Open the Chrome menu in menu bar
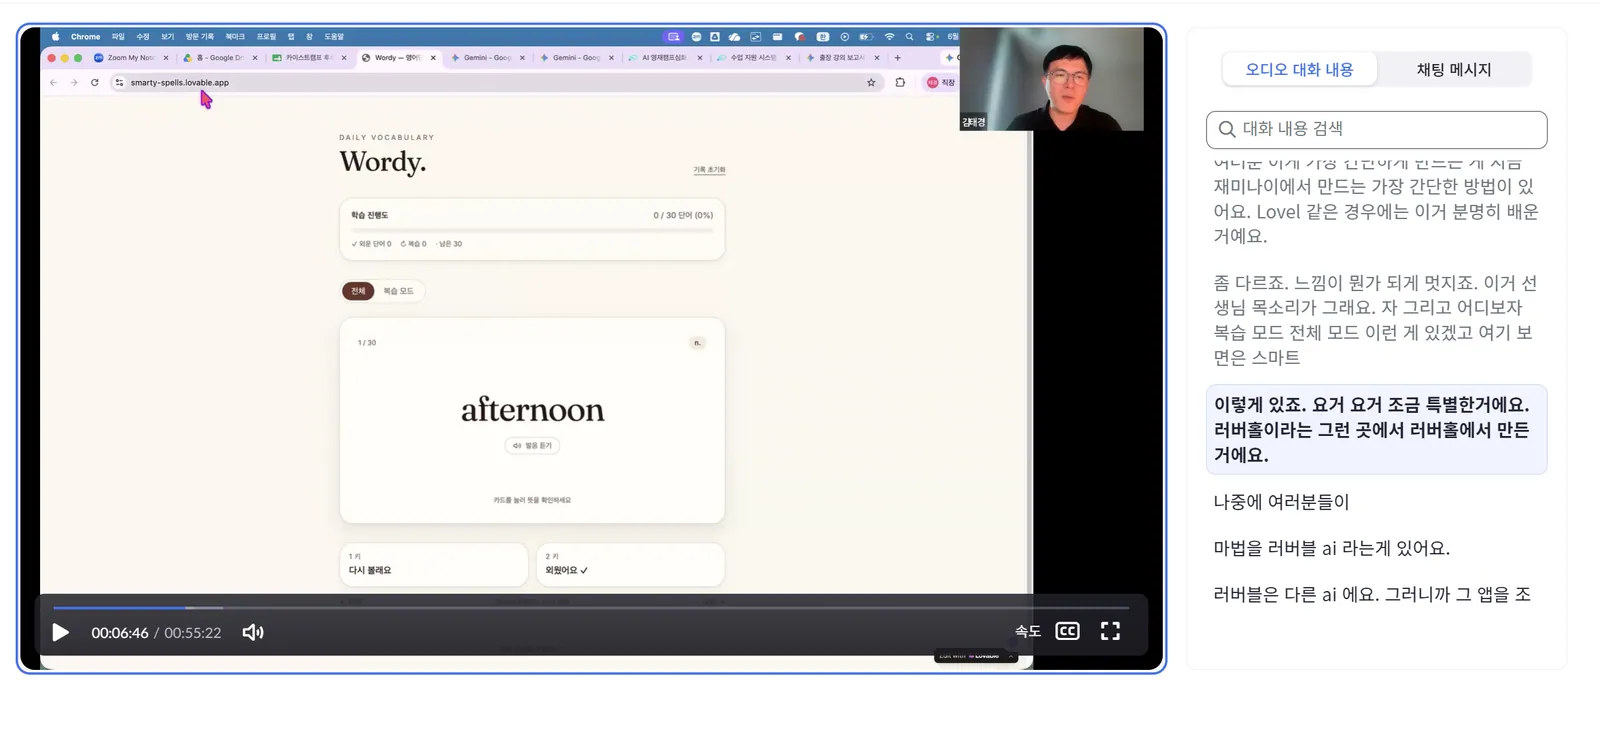Screen dimensions: 1600x753 [85, 37]
